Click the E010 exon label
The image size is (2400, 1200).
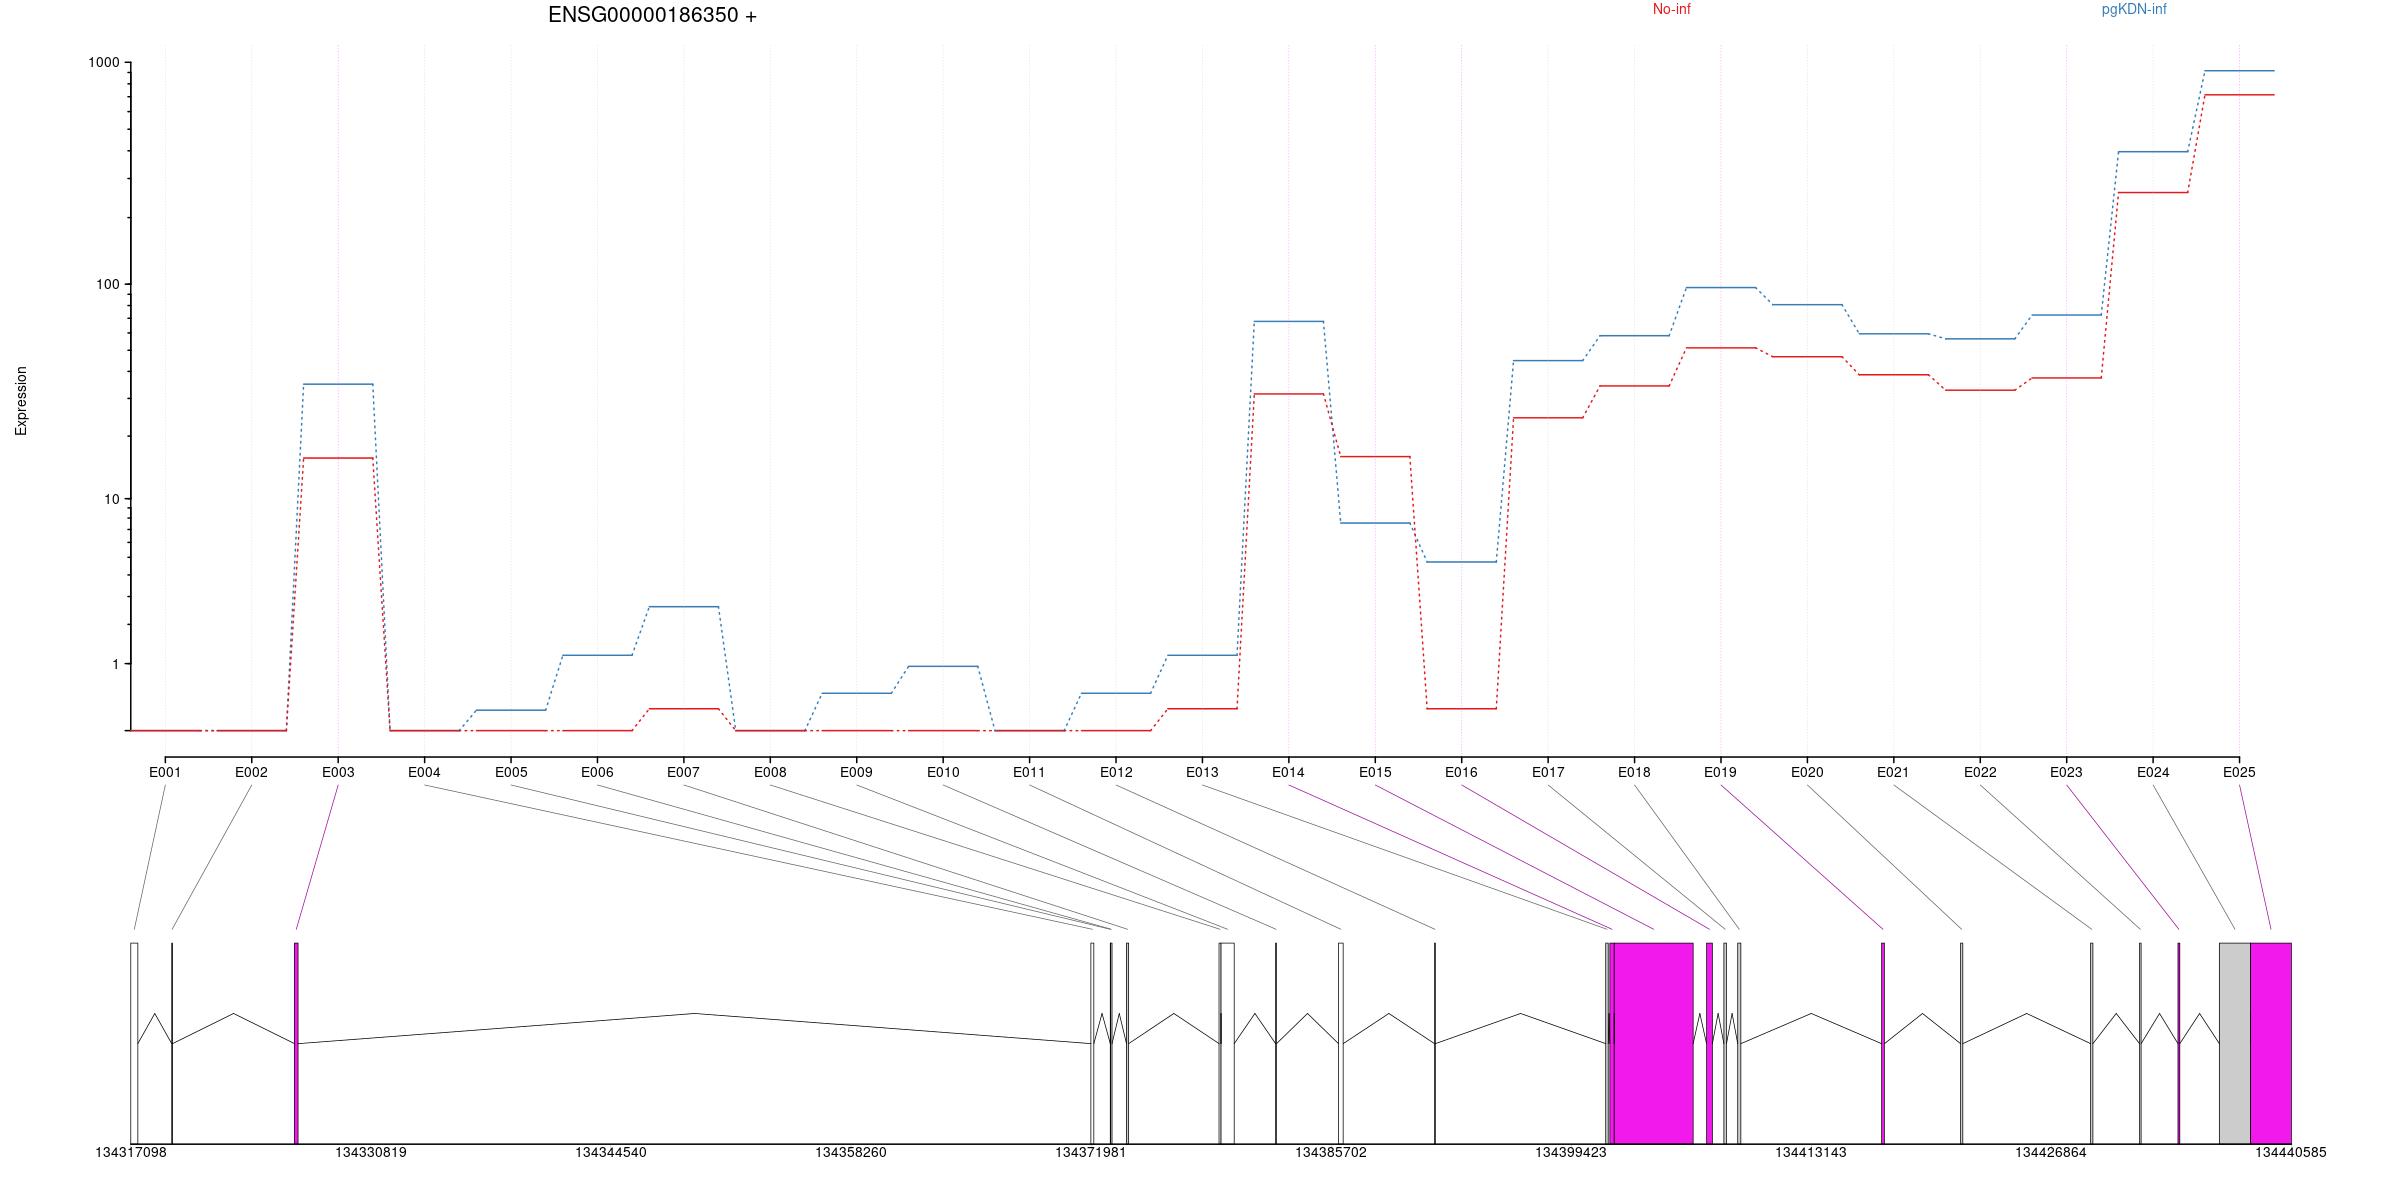pyautogui.click(x=943, y=772)
